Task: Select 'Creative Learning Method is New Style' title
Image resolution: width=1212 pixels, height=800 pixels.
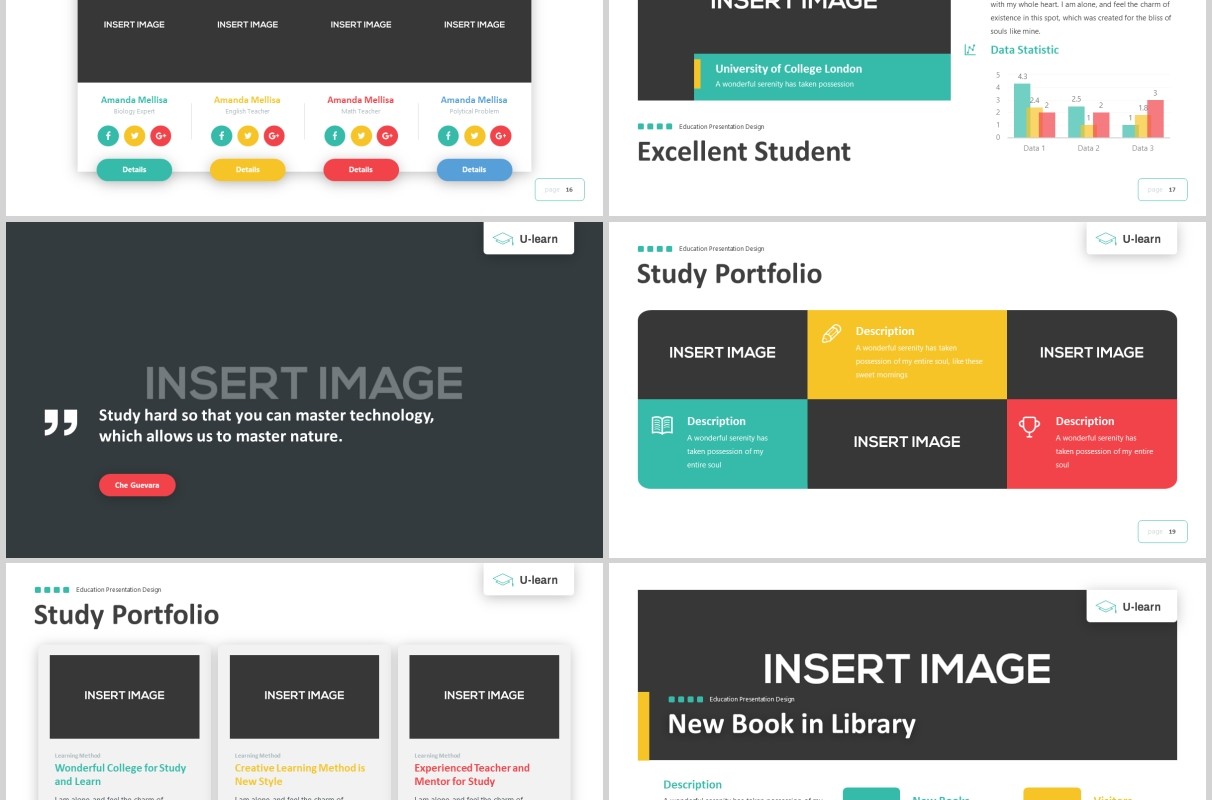Action: pyautogui.click(x=300, y=775)
